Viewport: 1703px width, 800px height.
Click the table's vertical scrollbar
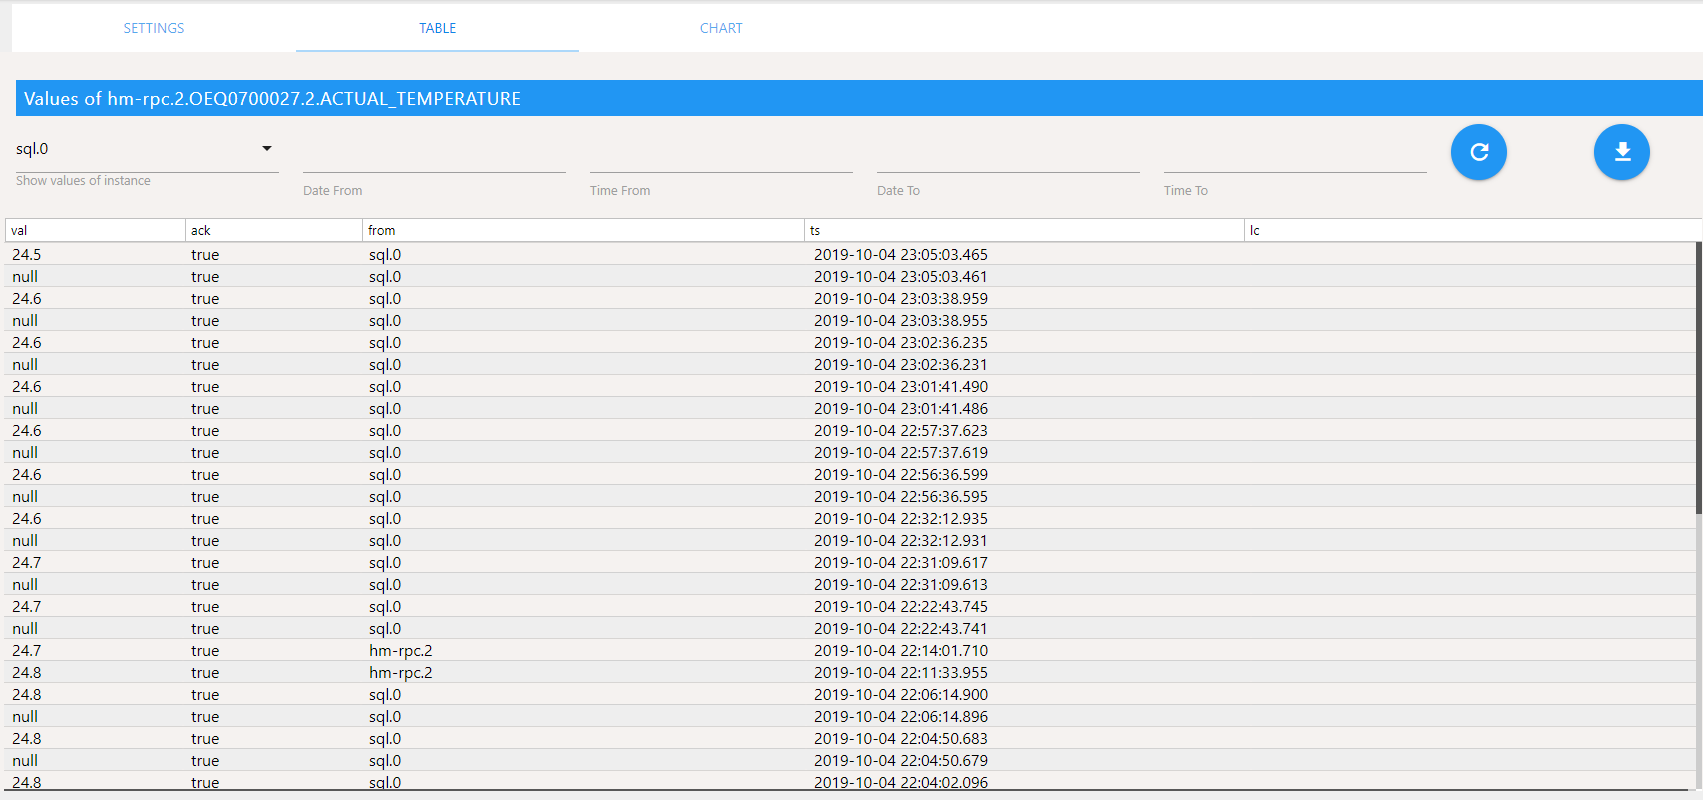(x=1699, y=378)
